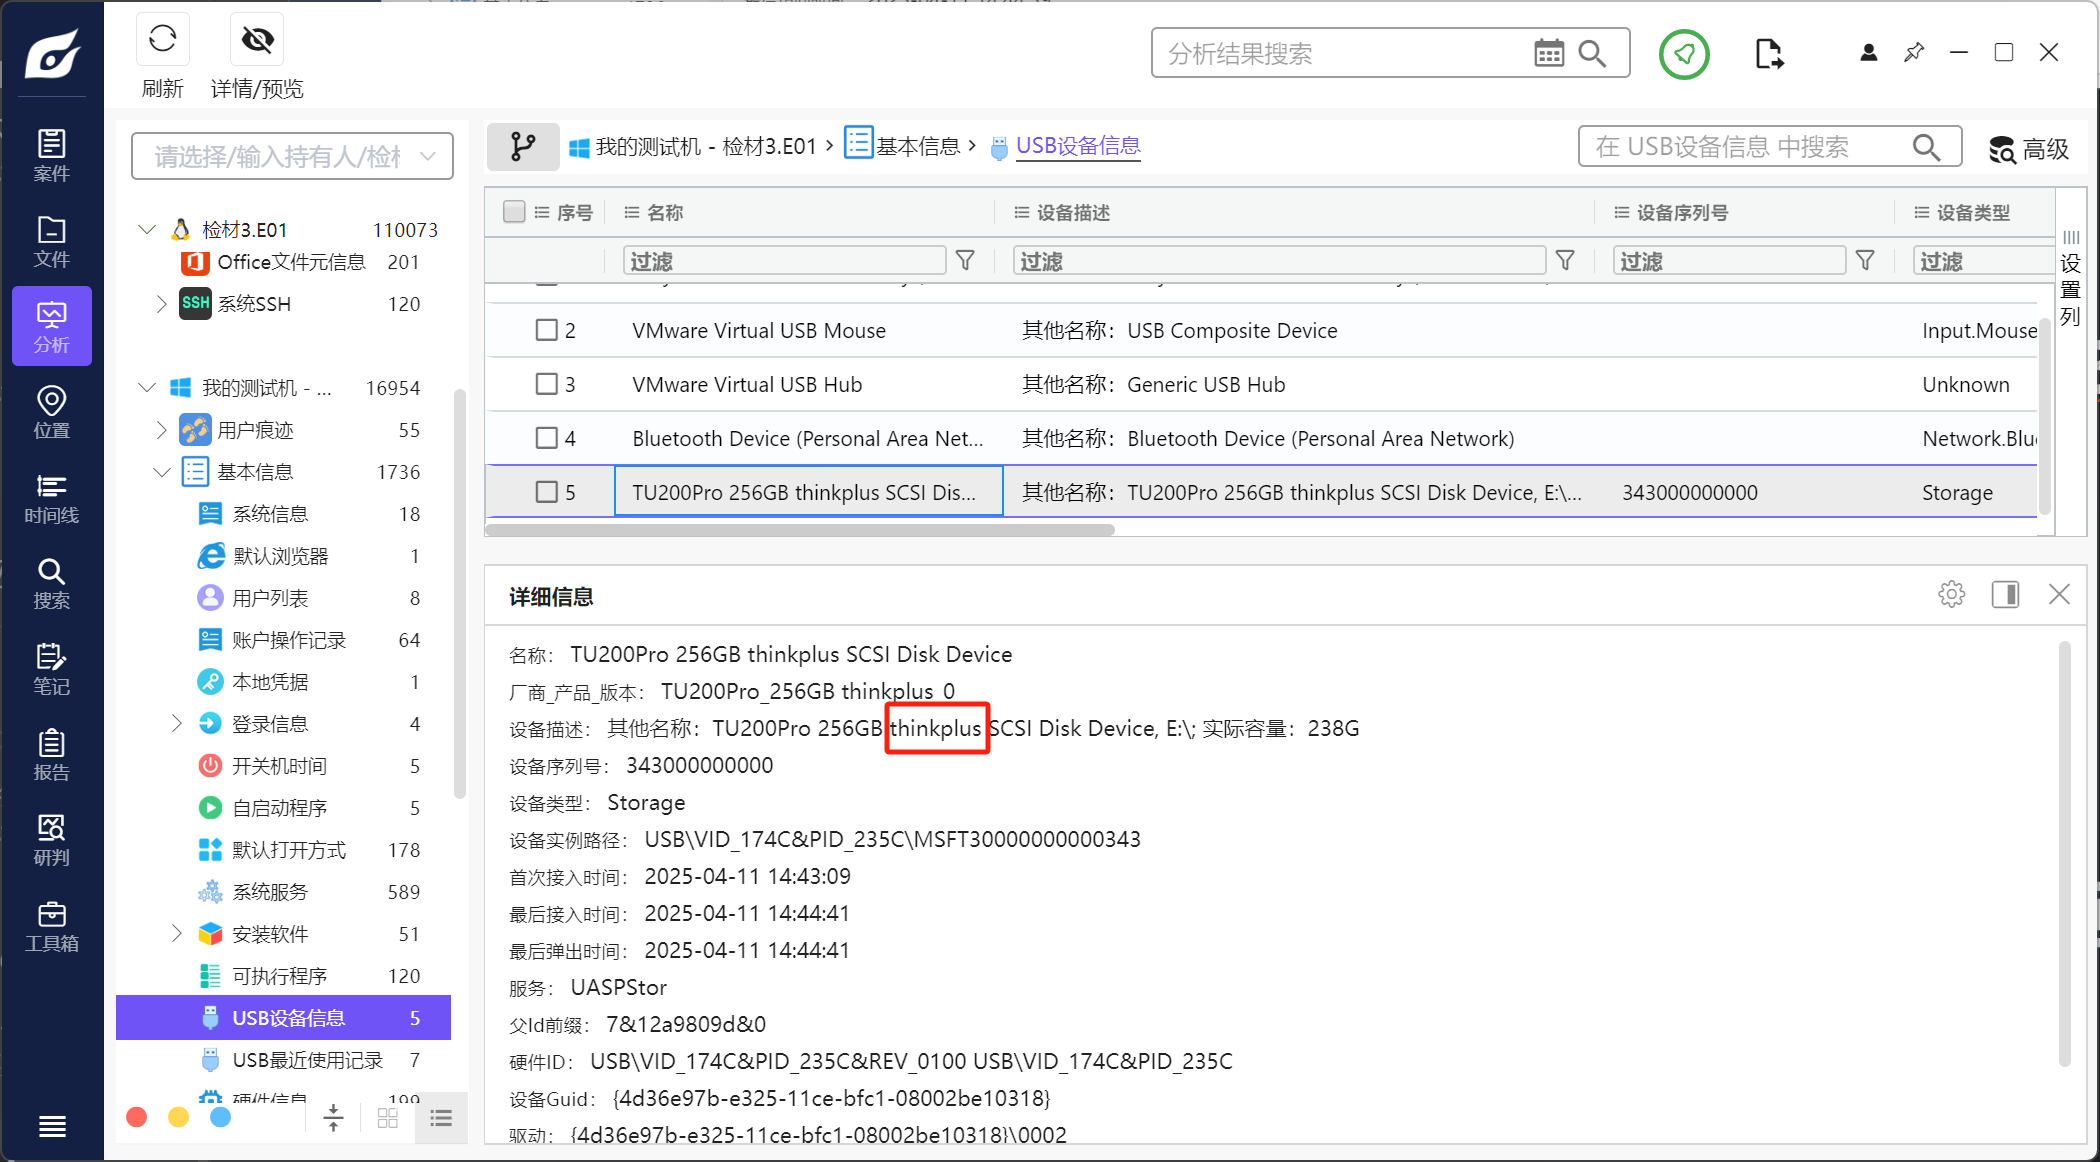Screen dimensions: 2100x1162
Task: Check the VMware Virtual USB Hub row checkbox
Action: pos(546,384)
